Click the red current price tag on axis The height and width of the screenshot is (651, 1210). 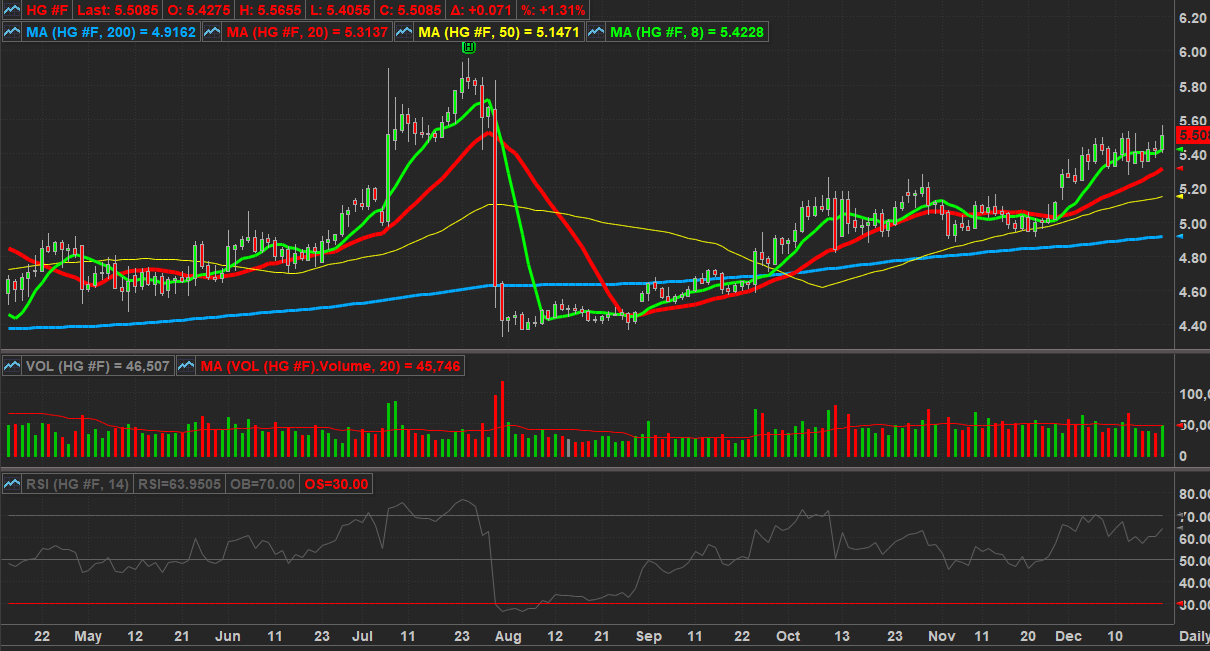coord(1194,135)
